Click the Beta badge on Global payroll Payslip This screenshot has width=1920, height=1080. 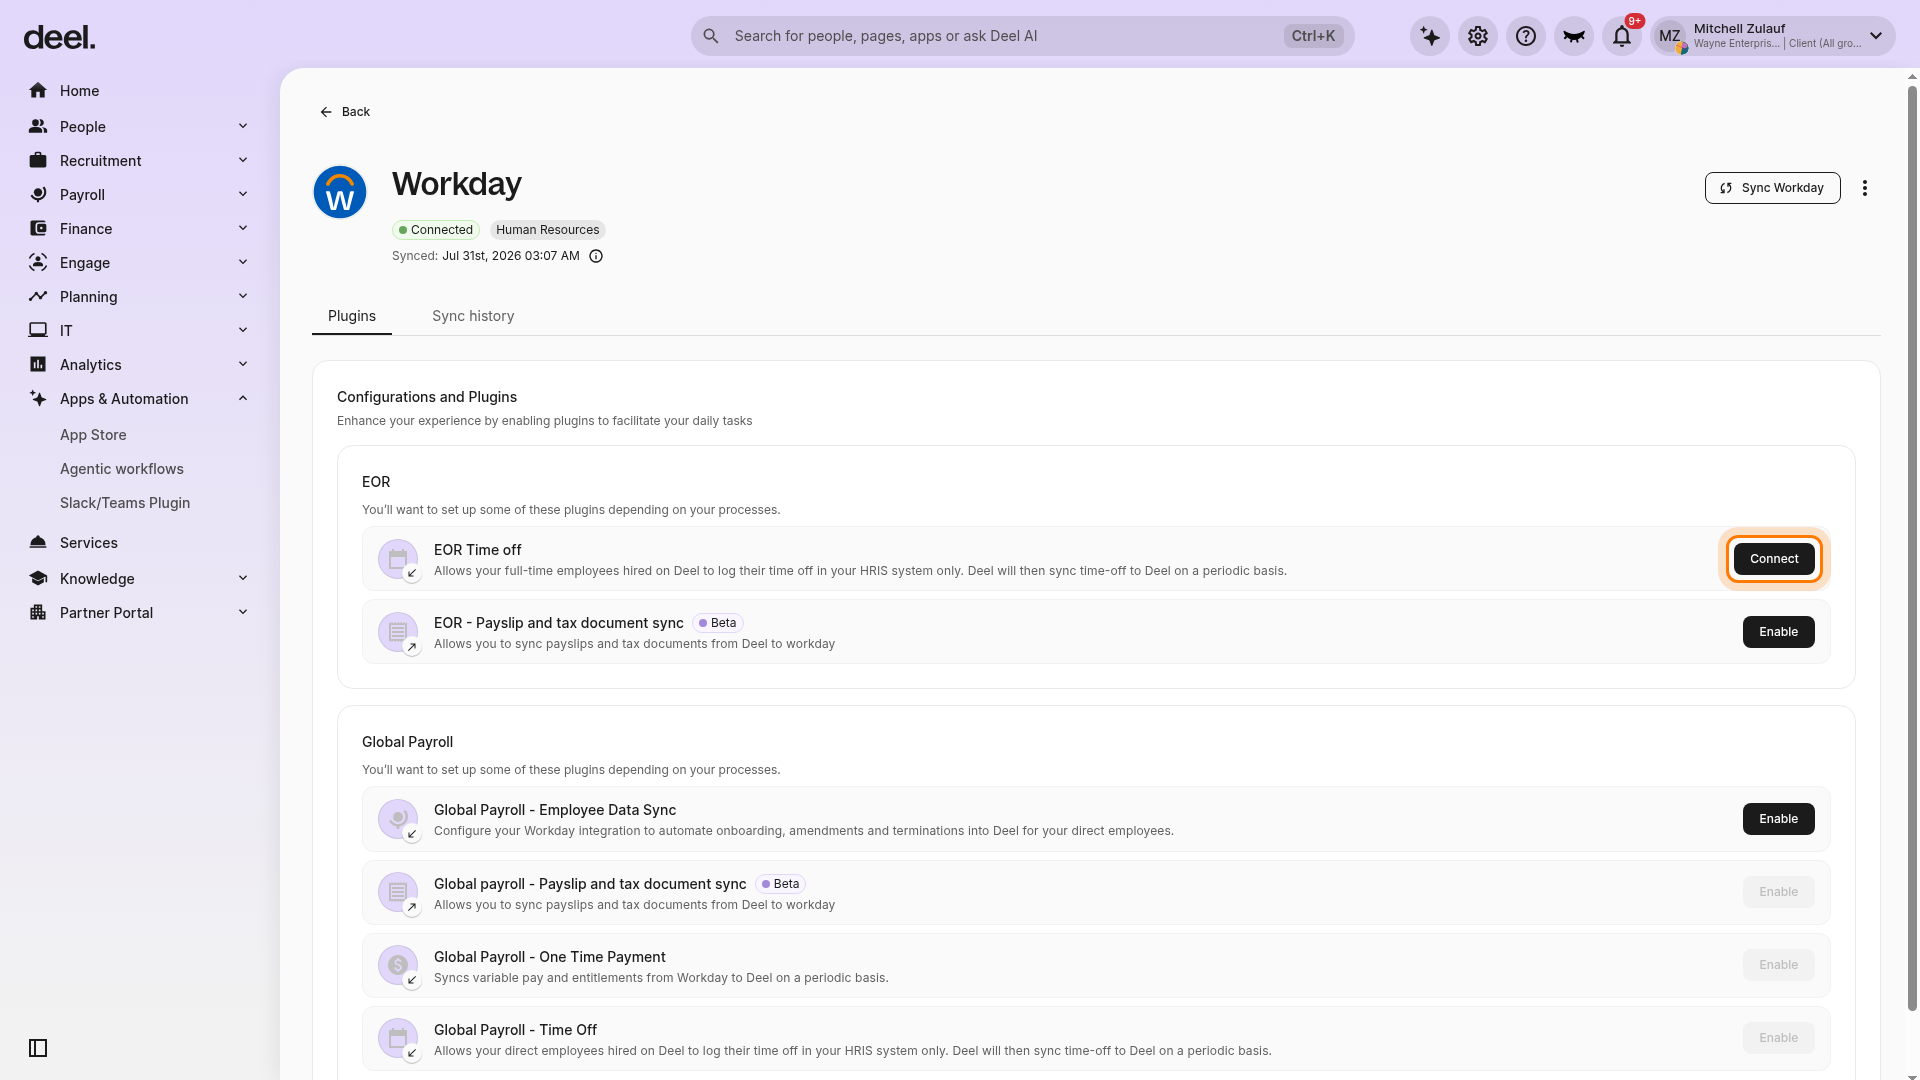(780, 884)
